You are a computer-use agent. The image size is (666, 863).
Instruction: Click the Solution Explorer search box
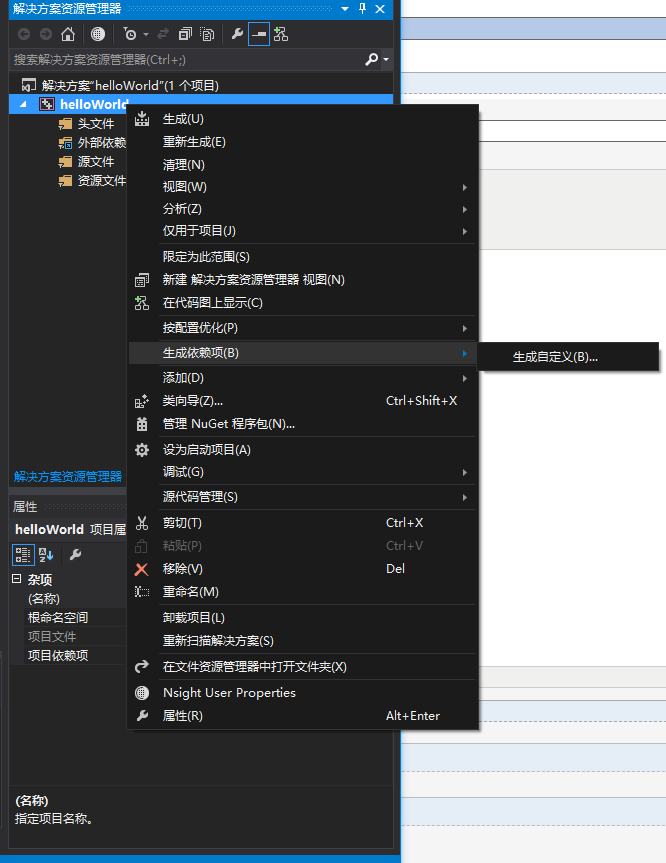[x=187, y=59]
